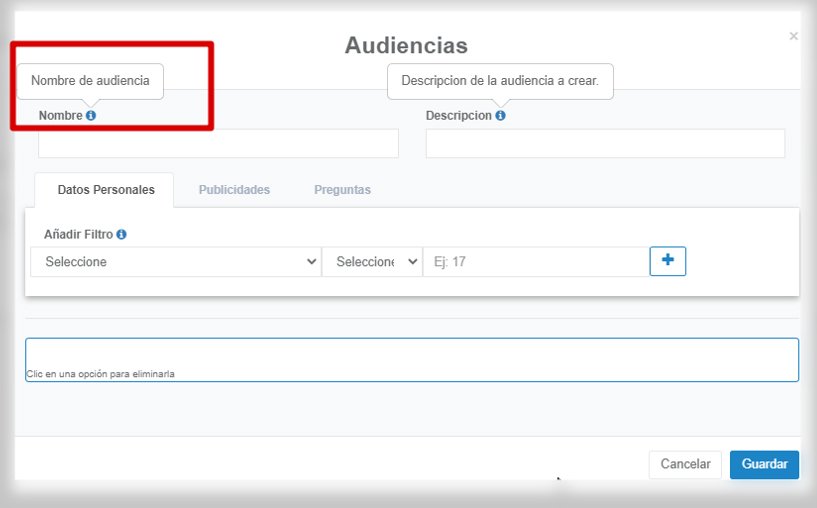Click the info icon beside Descripcion
Screen dimensions: 817x508
point(500,115)
